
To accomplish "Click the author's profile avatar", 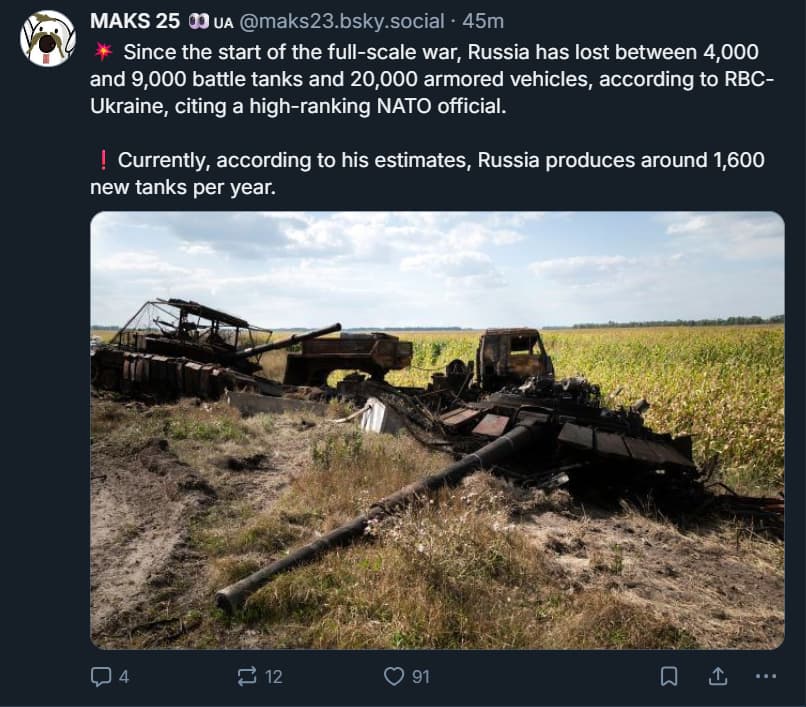I will pos(48,39).
